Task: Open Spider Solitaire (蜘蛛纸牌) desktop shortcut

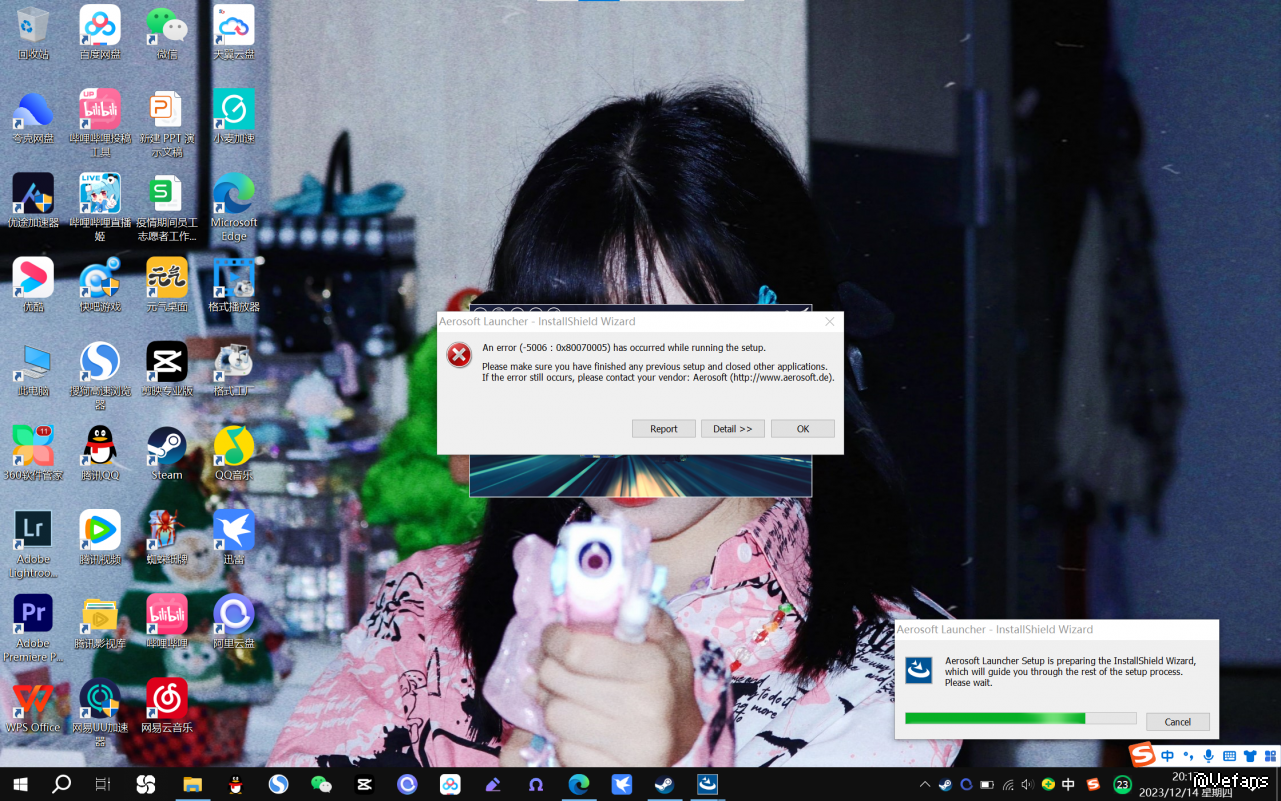Action: (x=167, y=537)
